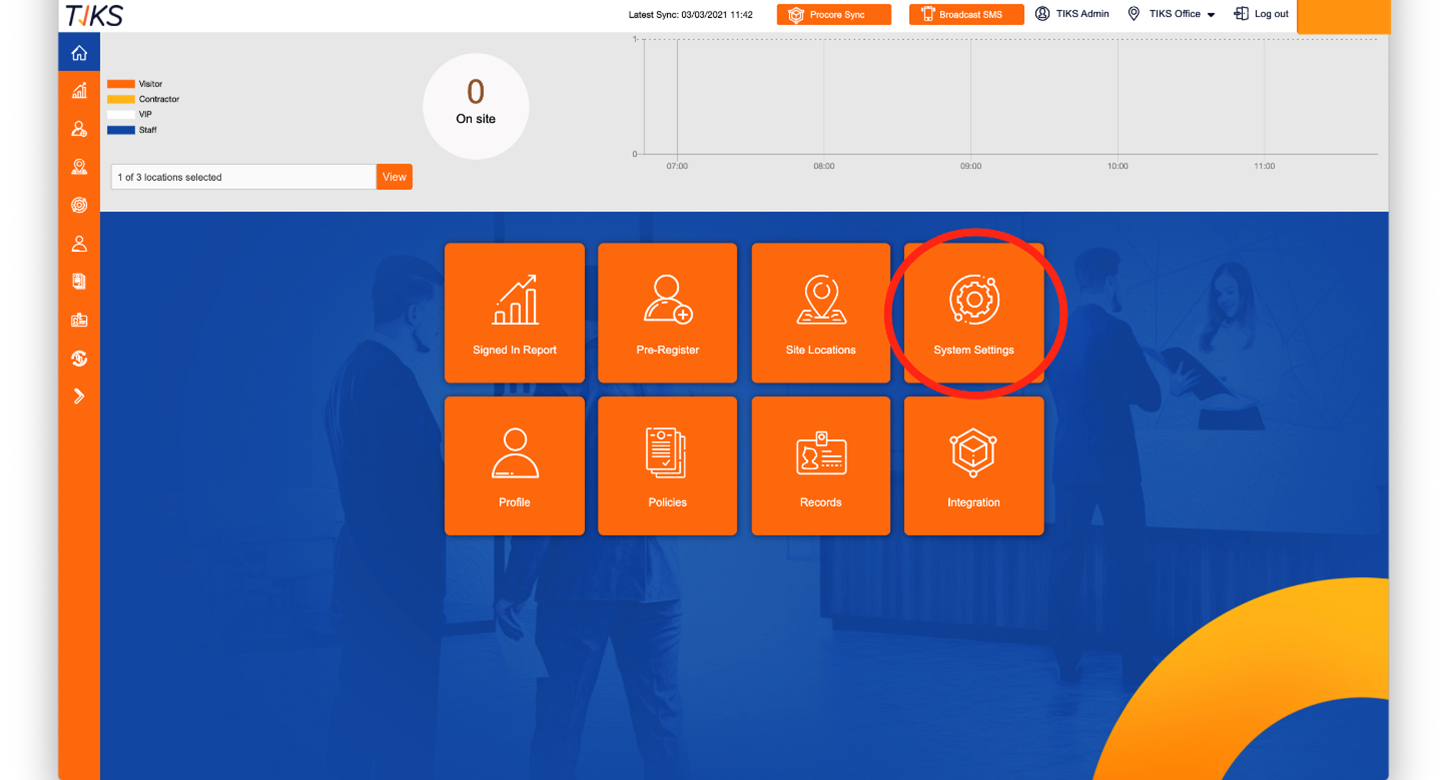1447x780 pixels.
Task: Open the sync arrows icon in the sidebar
Action: (x=79, y=357)
